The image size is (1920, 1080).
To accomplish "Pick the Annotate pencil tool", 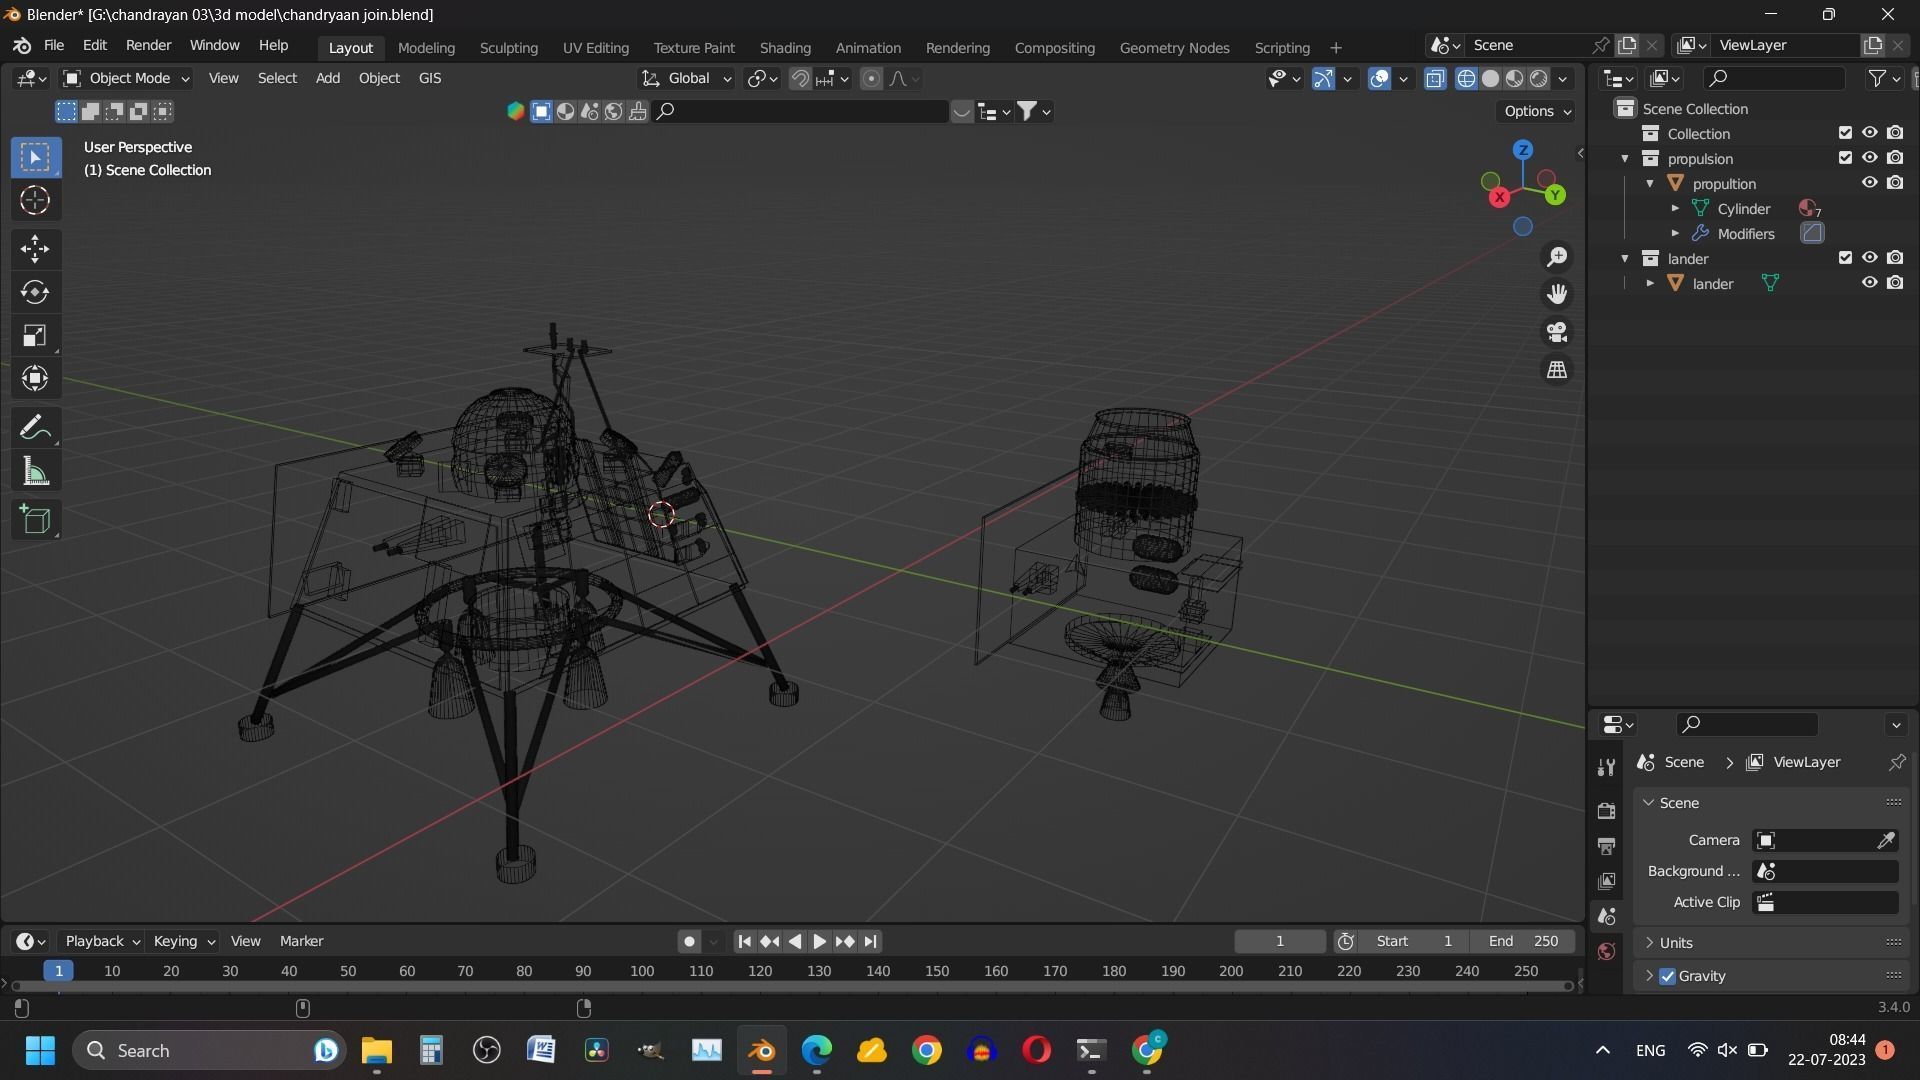I will click(x=35, y=428).
